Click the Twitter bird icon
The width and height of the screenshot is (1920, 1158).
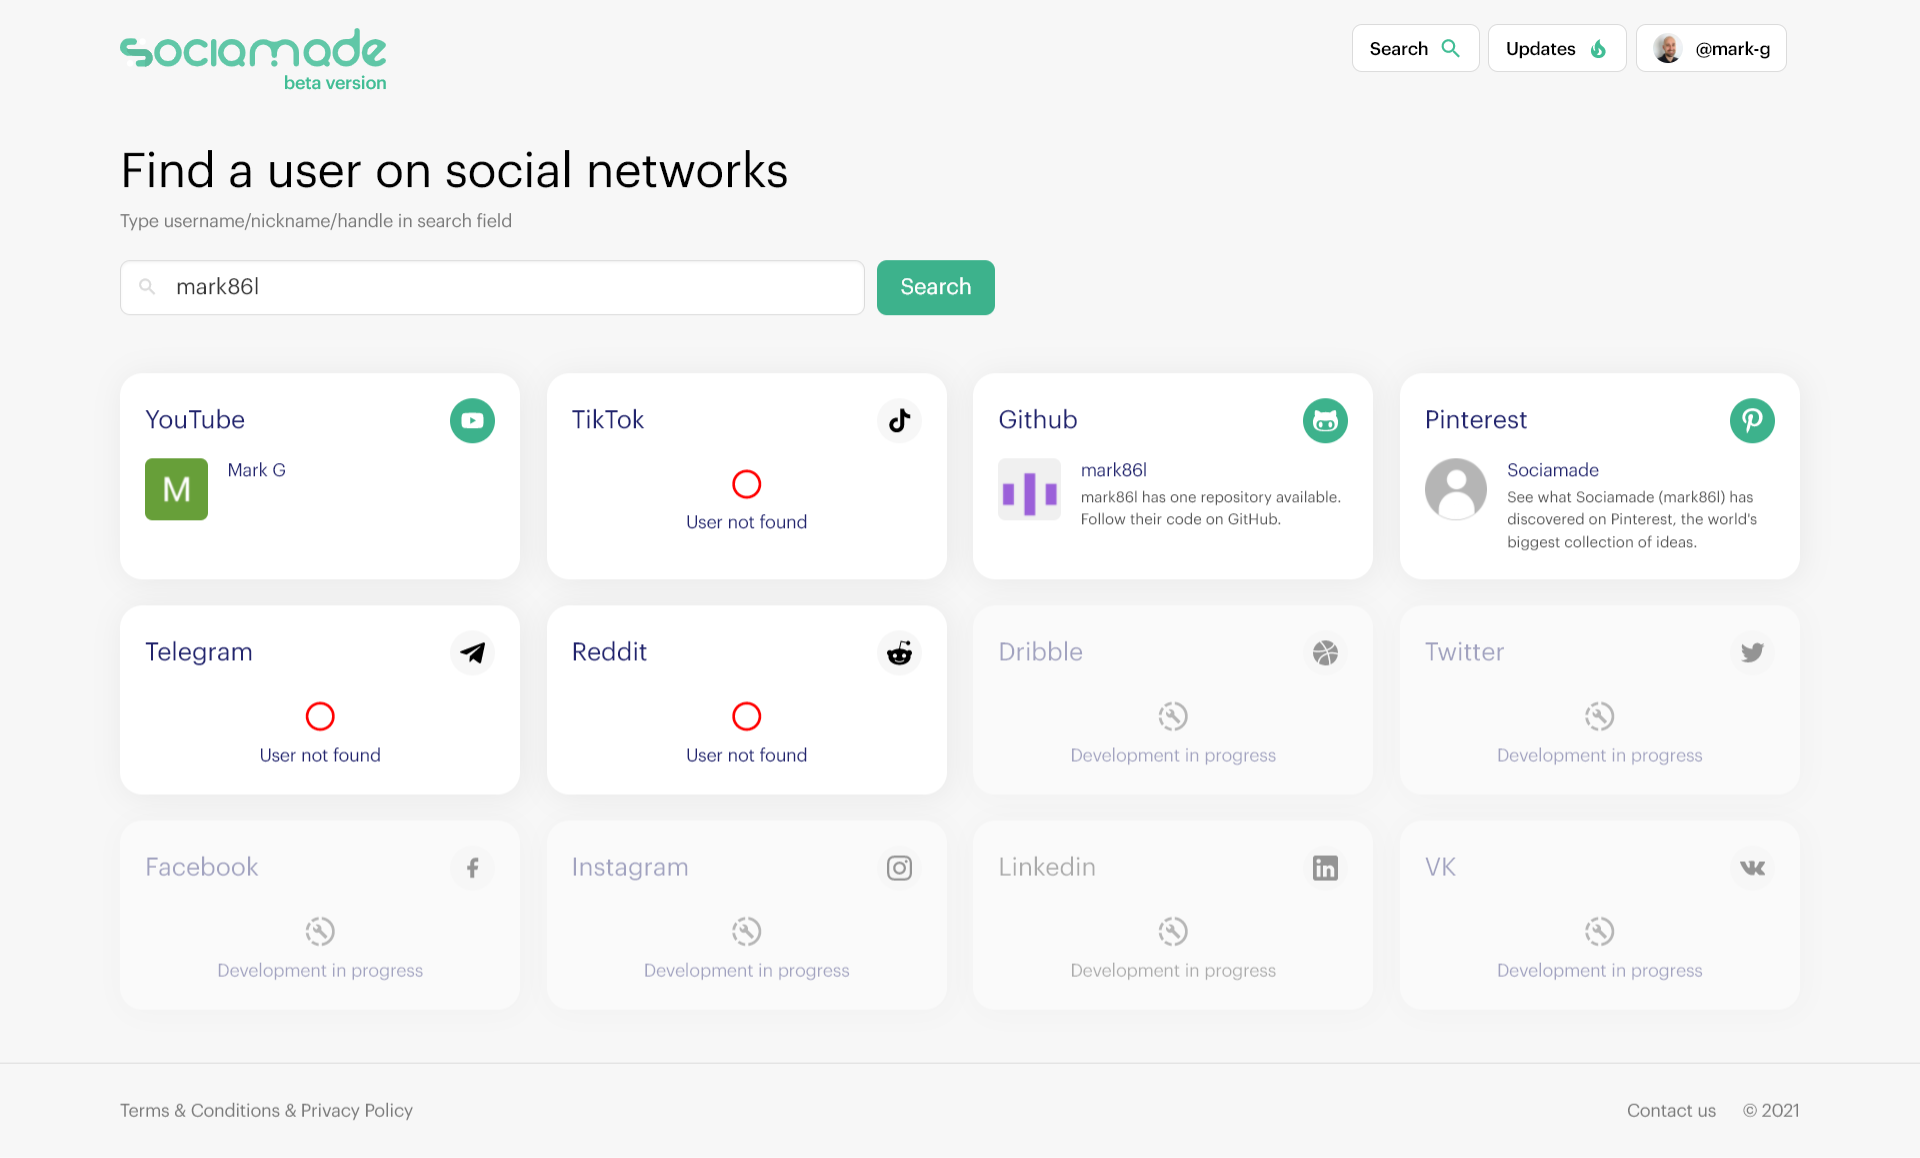(1752, 653)
